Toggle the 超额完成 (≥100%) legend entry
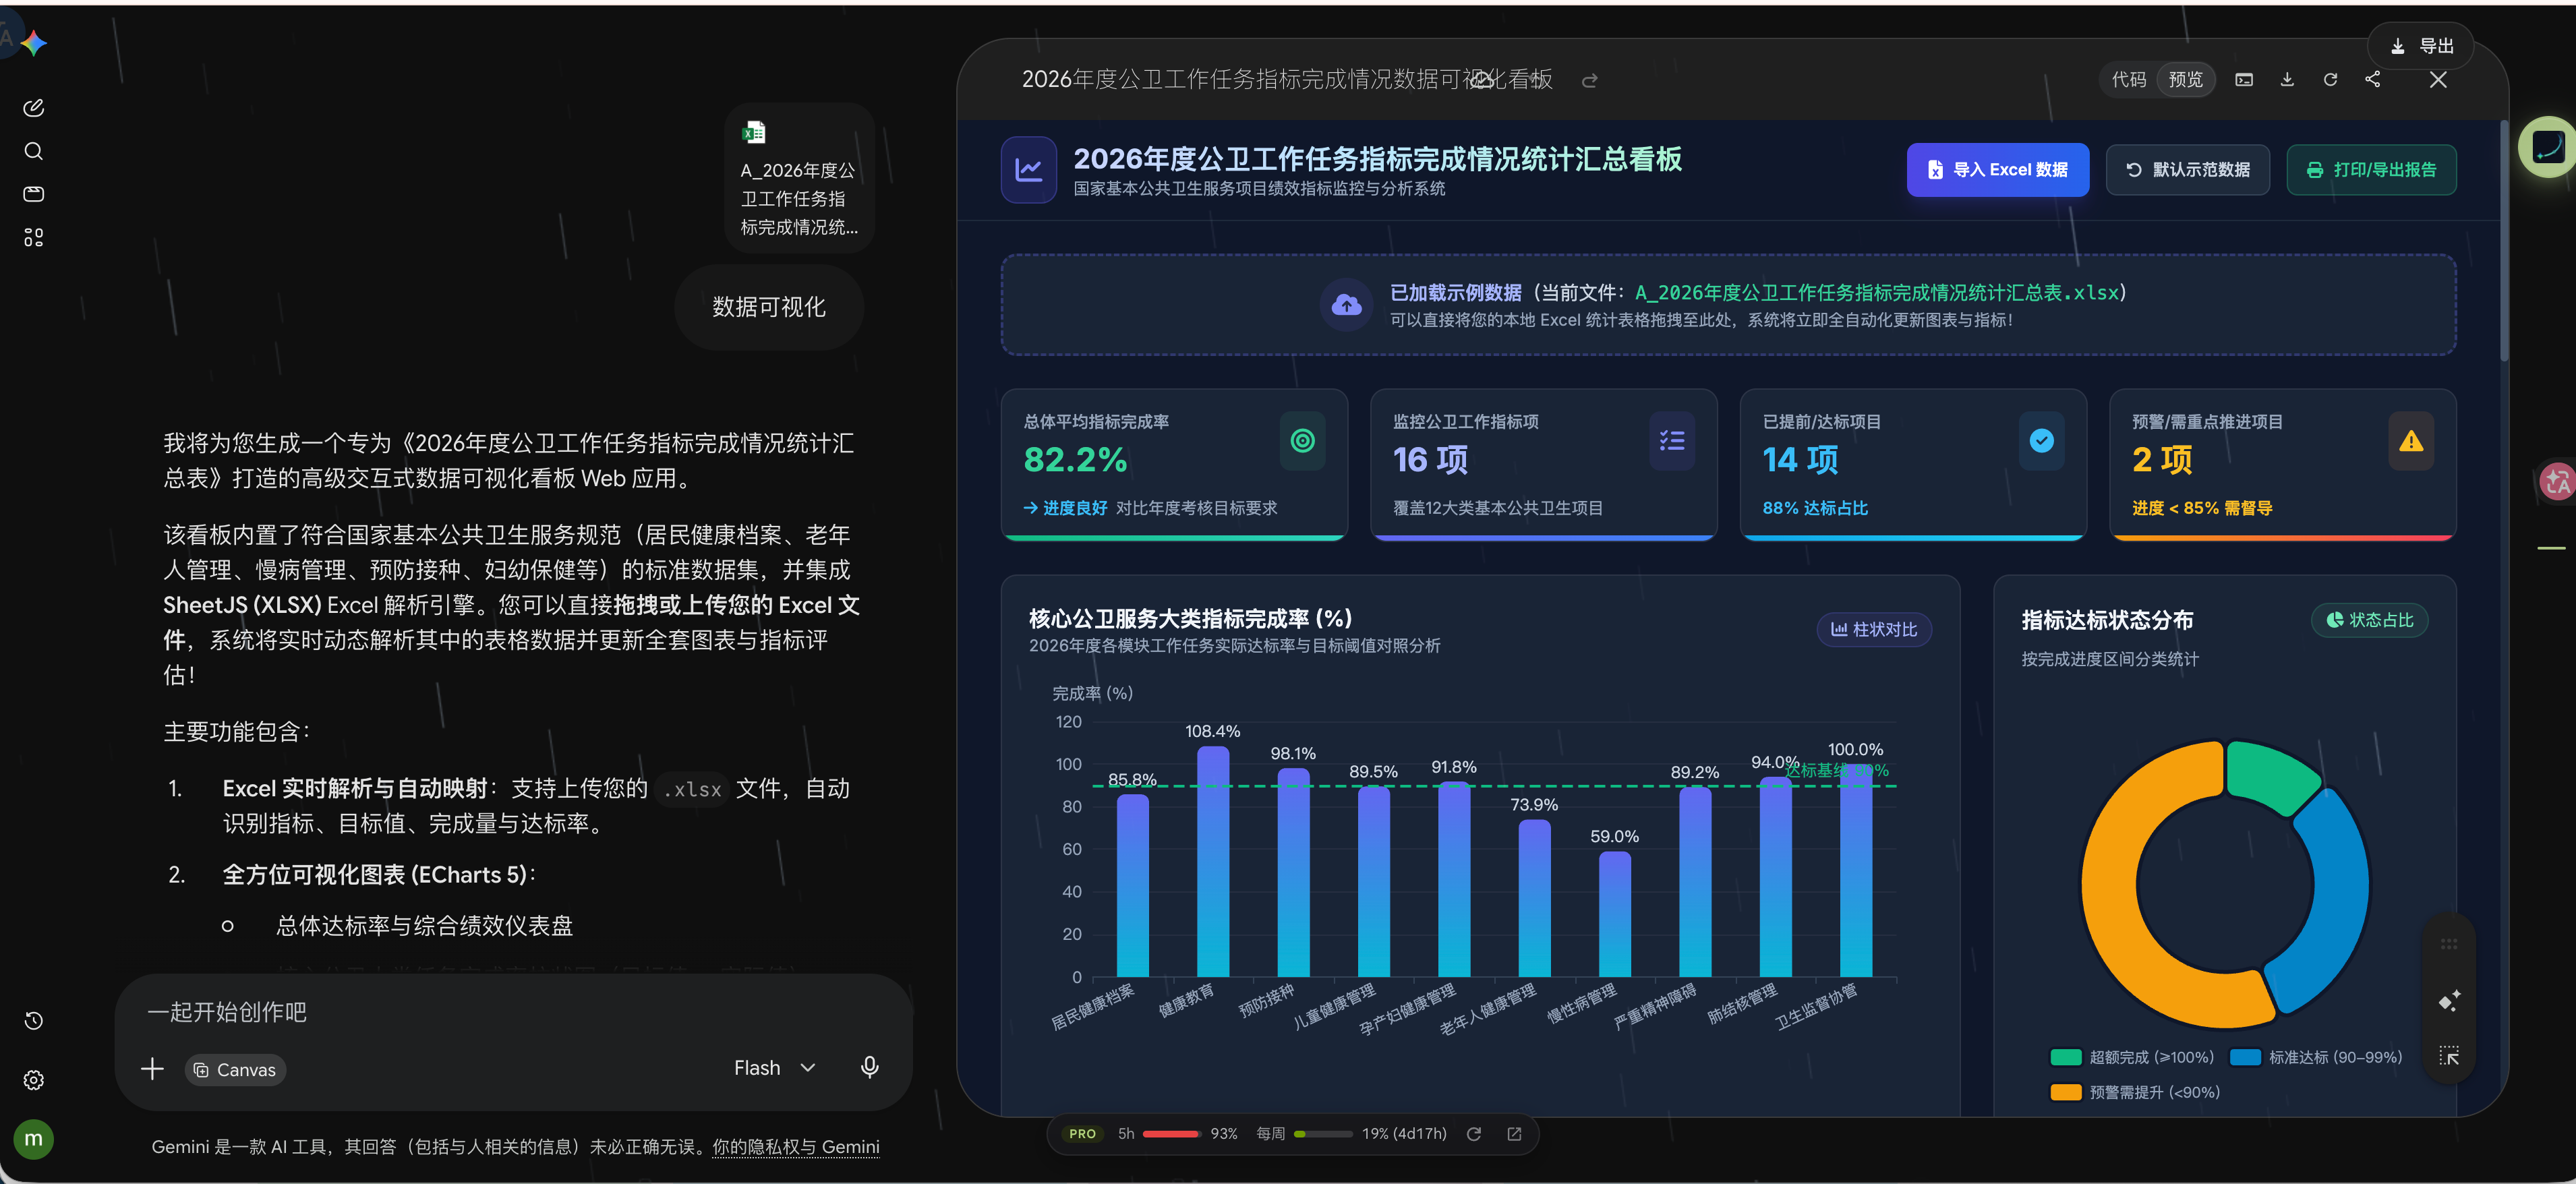This screenshot has width=2576, height=1184. [x=2132, y=1058]
